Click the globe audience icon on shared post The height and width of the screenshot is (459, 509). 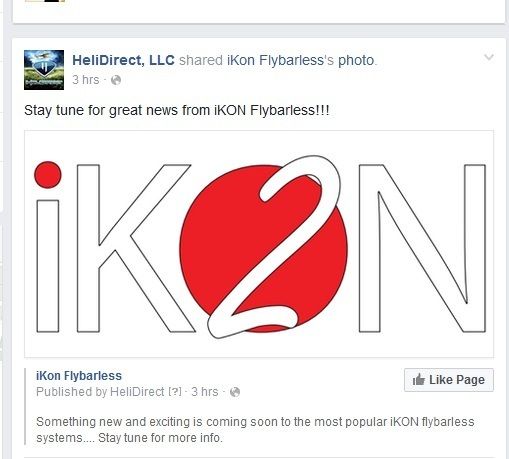(x=235, y=392)
